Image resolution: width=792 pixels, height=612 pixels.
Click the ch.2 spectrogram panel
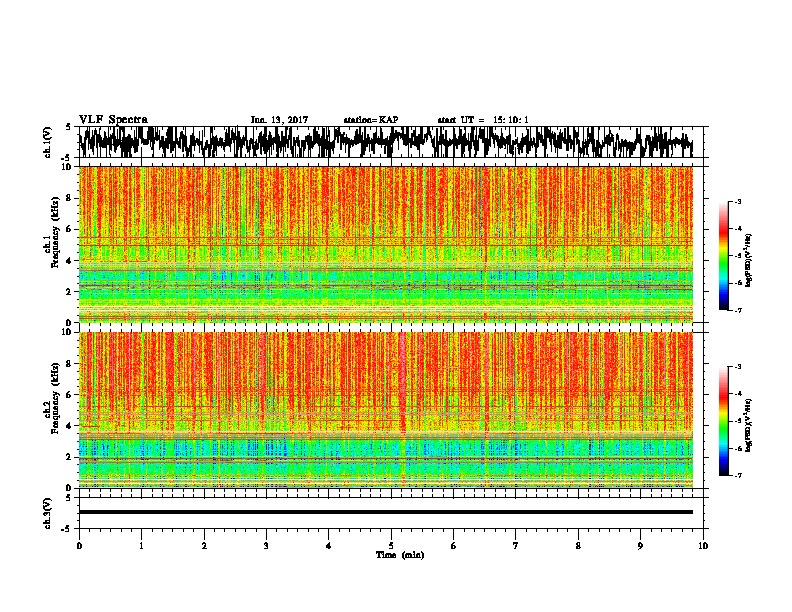tap(385, 410)
